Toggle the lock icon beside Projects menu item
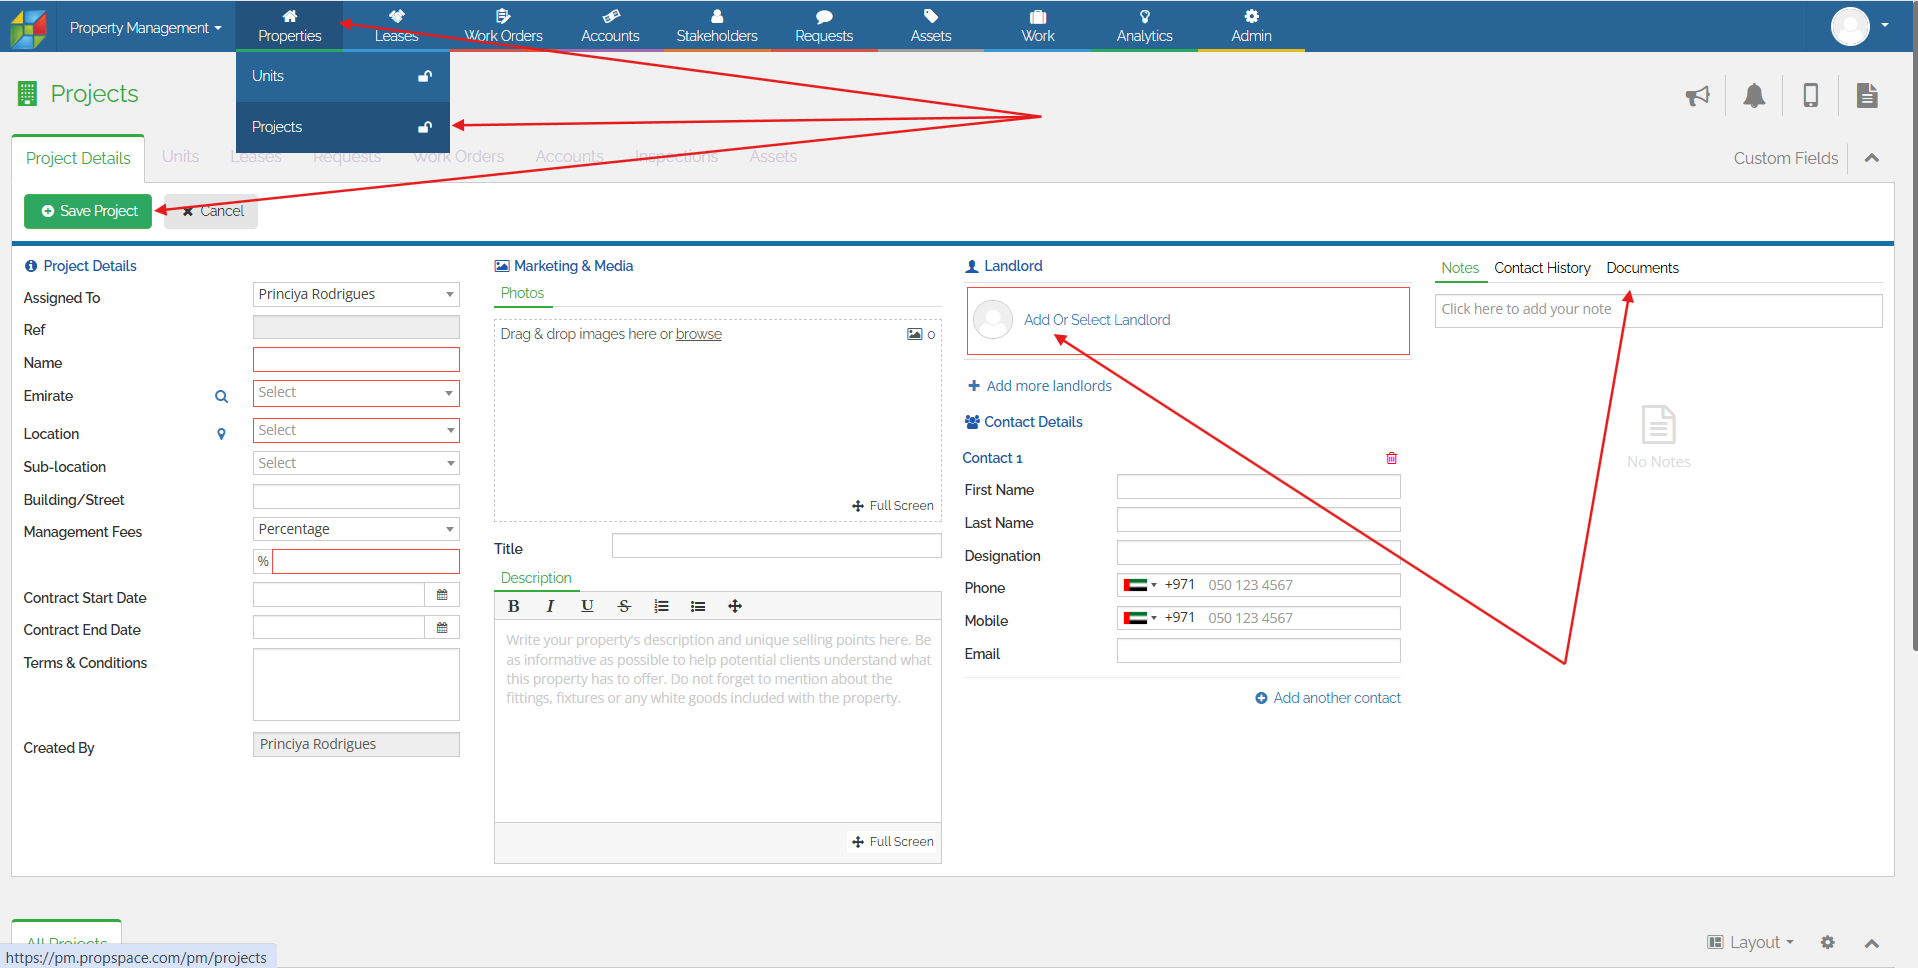 pos(425,128)
